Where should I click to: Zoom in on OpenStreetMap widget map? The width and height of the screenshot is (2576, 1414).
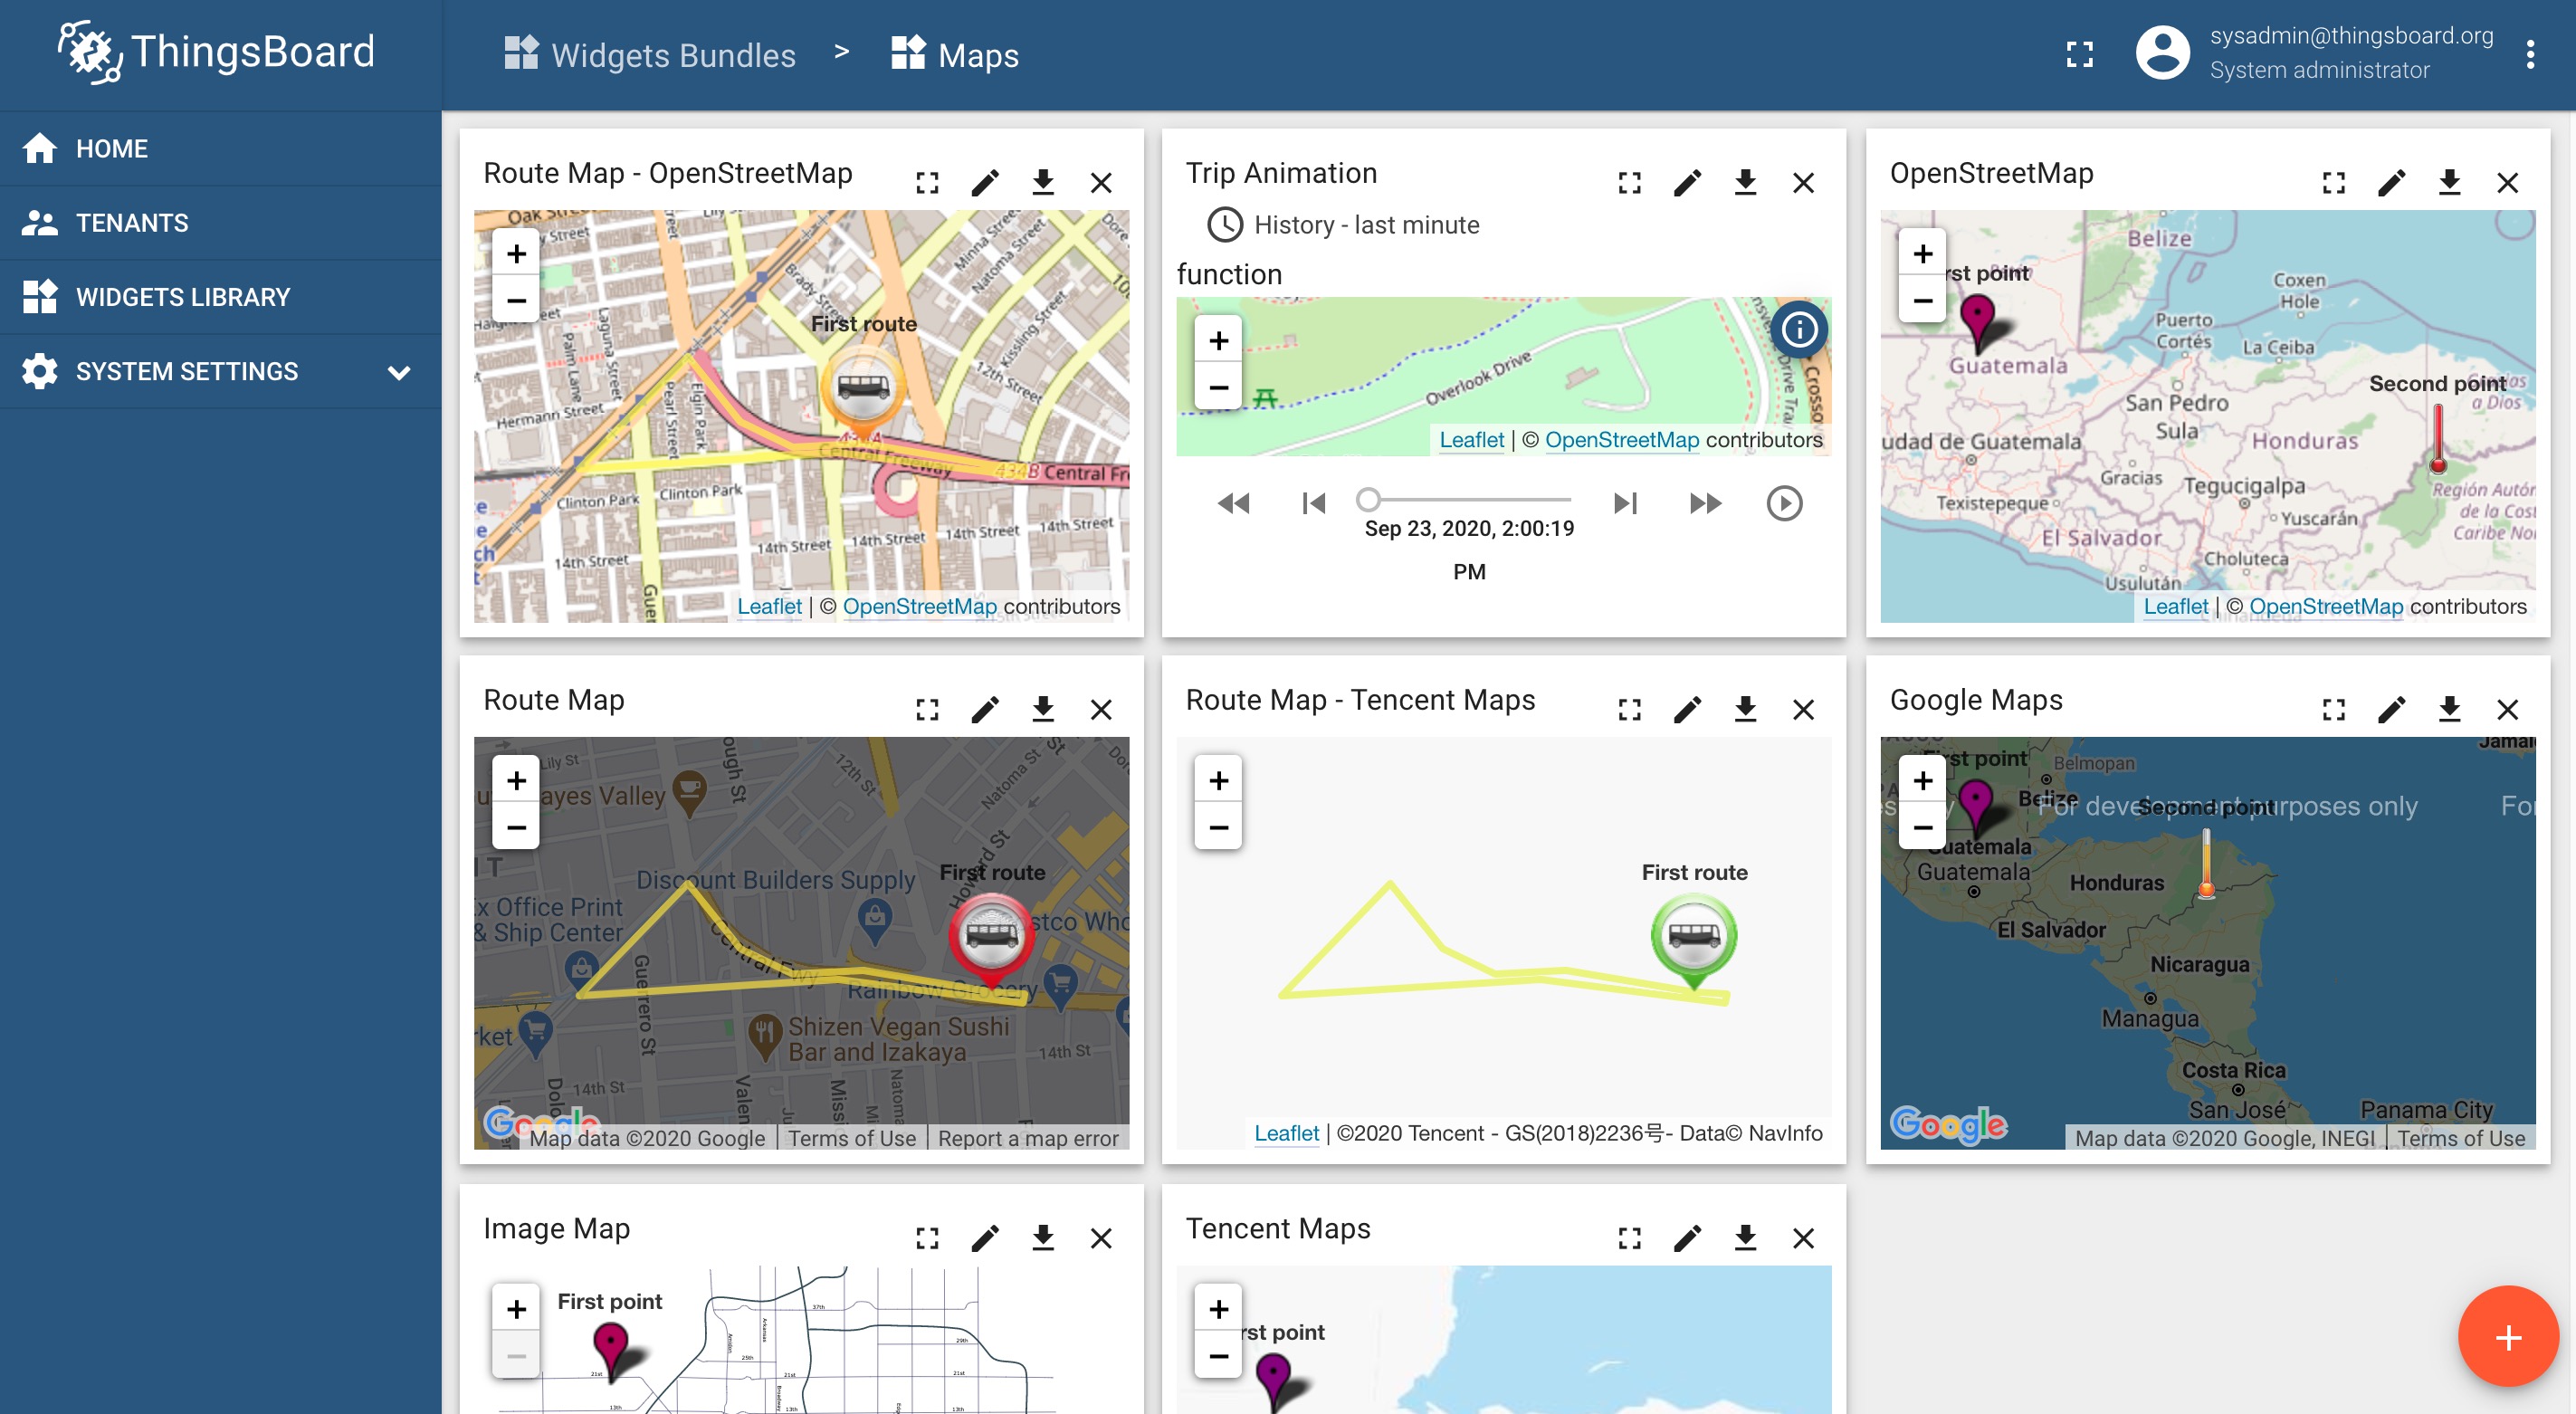1922,254
